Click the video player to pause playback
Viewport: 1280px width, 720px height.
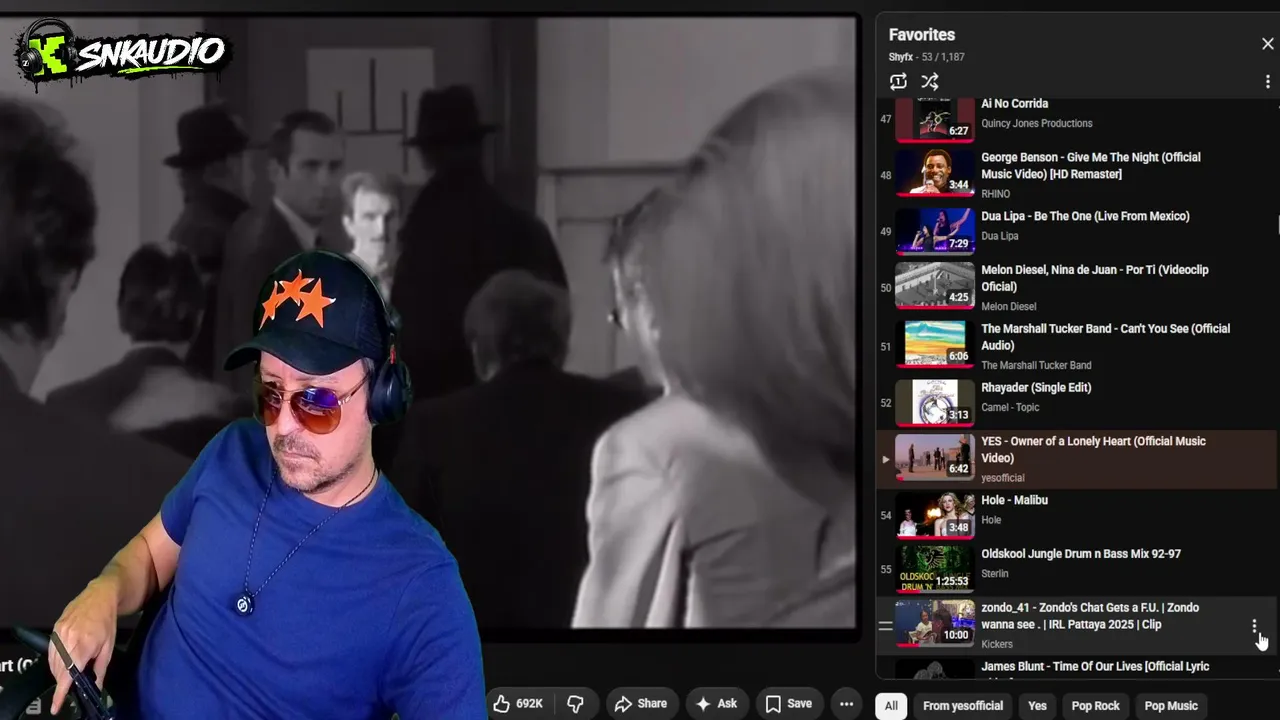430,322
